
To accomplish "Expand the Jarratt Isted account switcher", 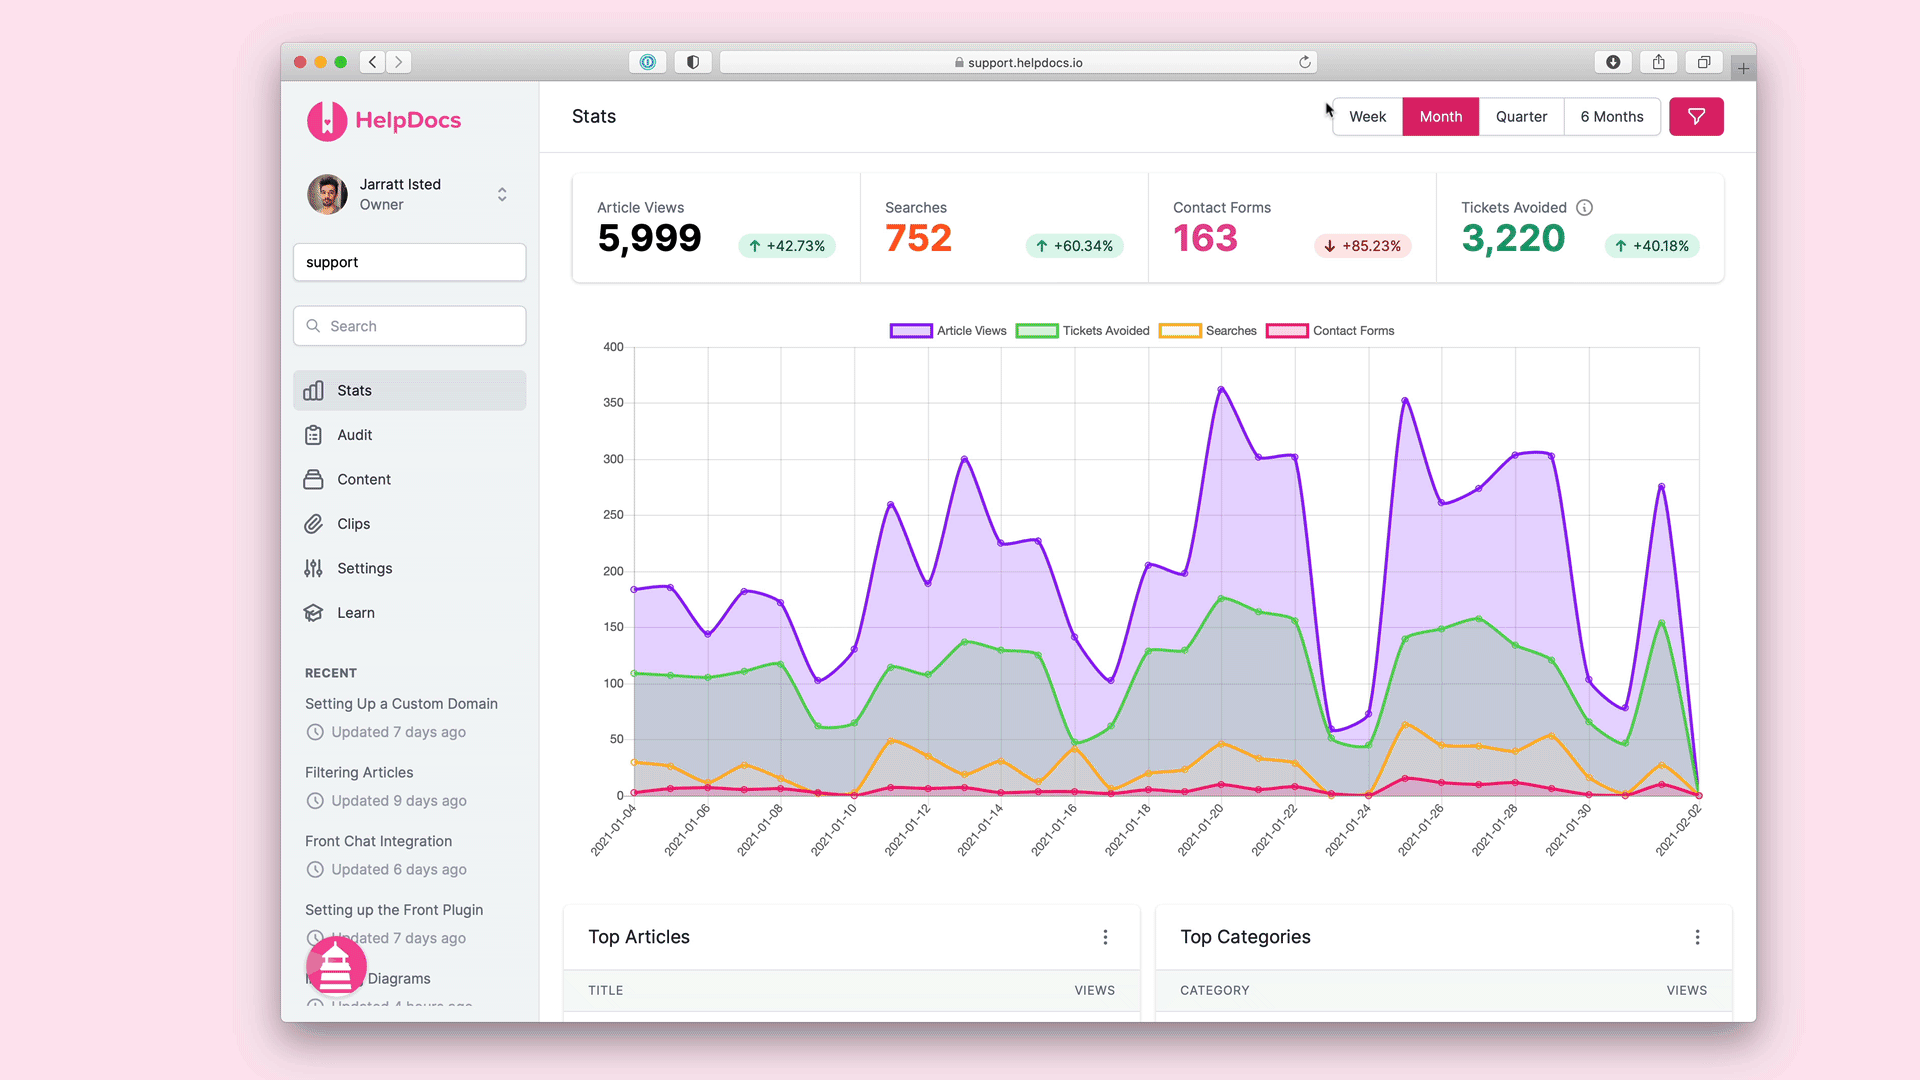I will point(502,194).
